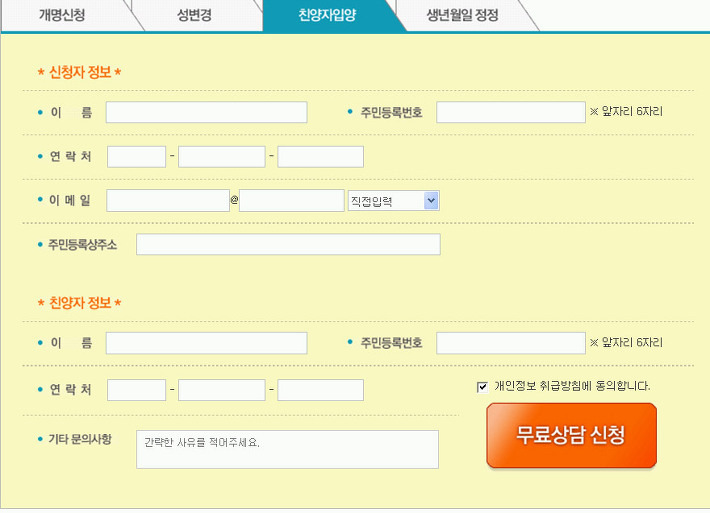
Task: Click middle phone box in 친양자 연락처
Action: [x=222, y=390]
